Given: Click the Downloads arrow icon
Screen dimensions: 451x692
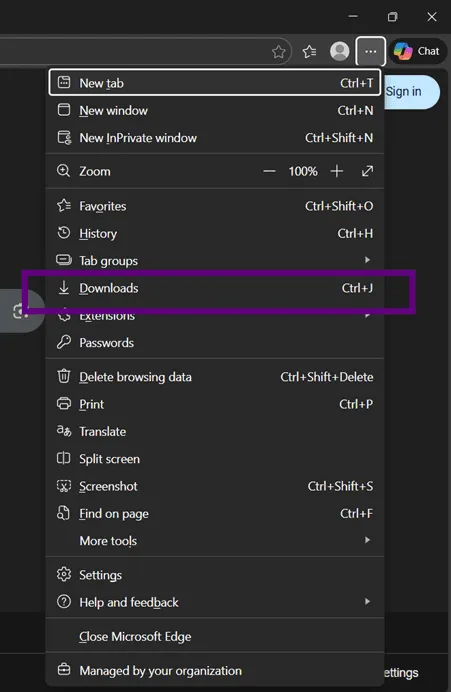Looking at the screenshot, I should pos(64,288).
